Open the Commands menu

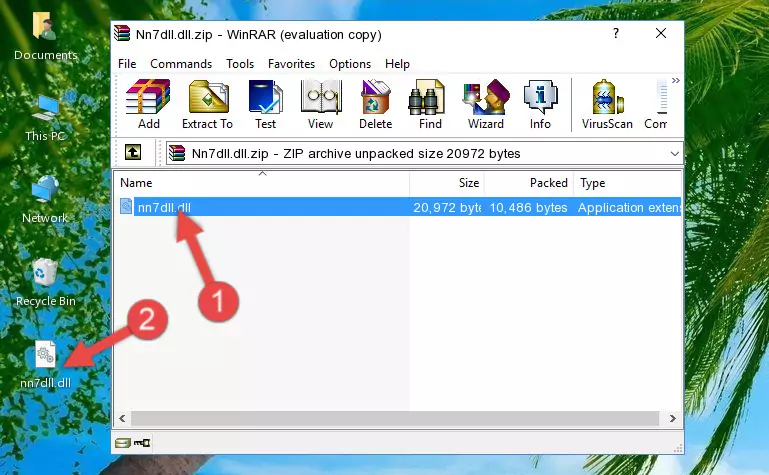181,64
